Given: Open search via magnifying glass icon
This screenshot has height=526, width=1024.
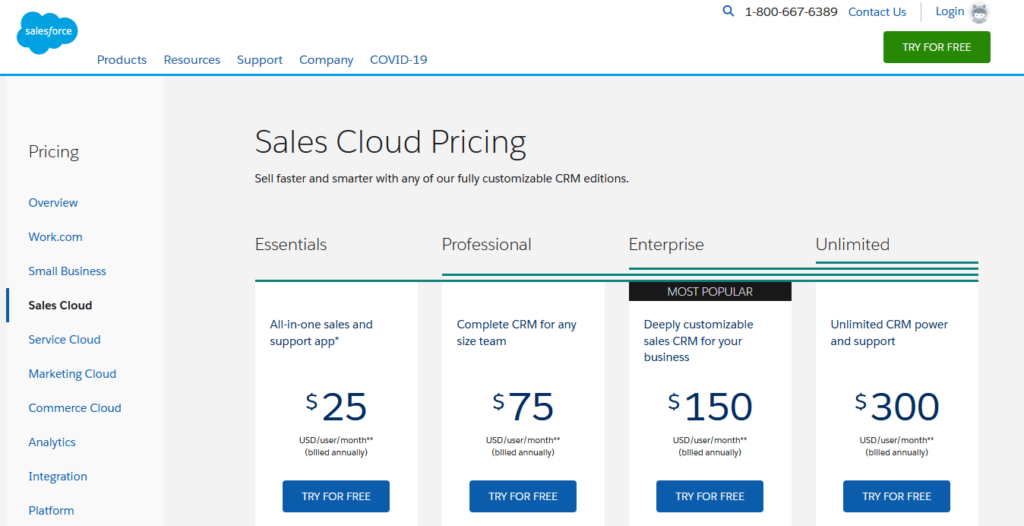Looking at the screenshot, I should 728,12.
